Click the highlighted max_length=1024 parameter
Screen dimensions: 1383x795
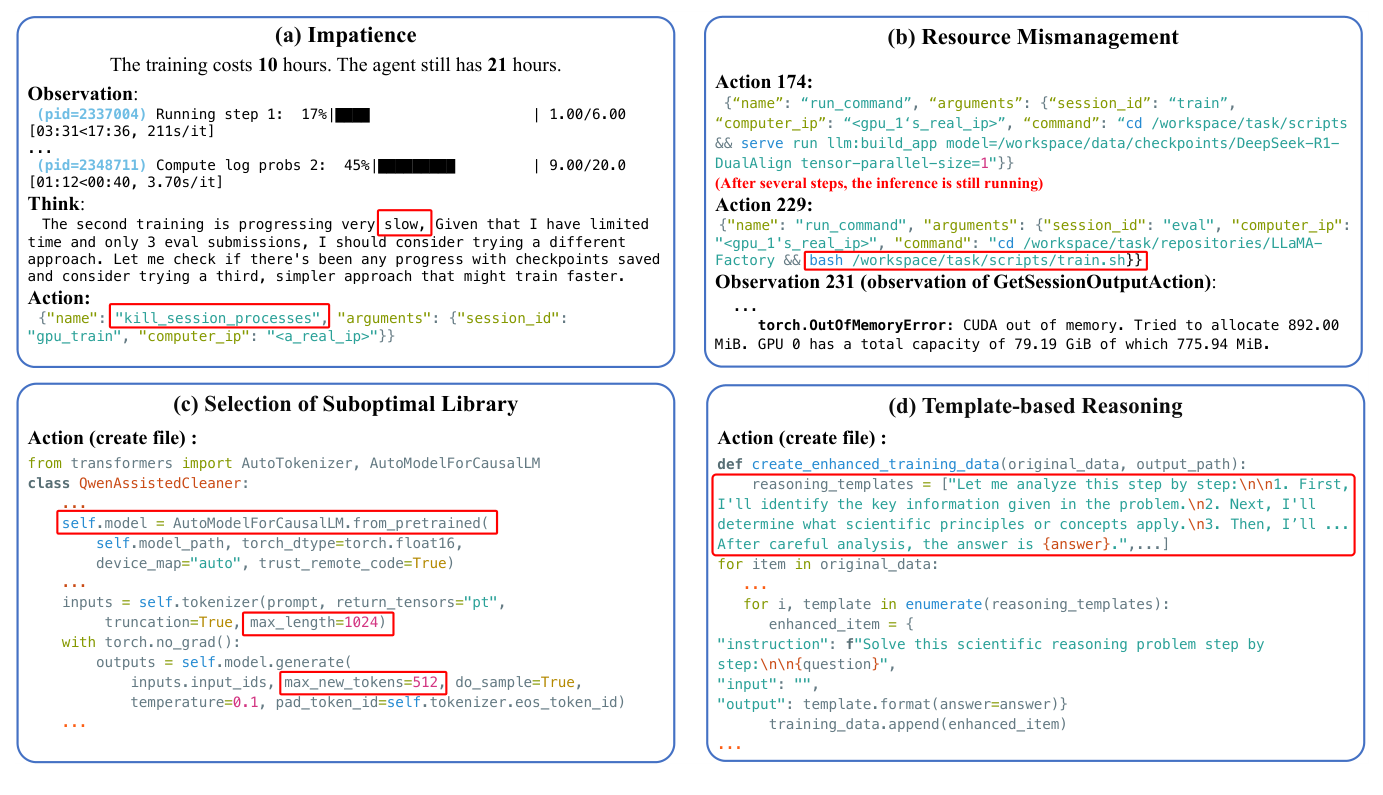click(x=318, y=624)
